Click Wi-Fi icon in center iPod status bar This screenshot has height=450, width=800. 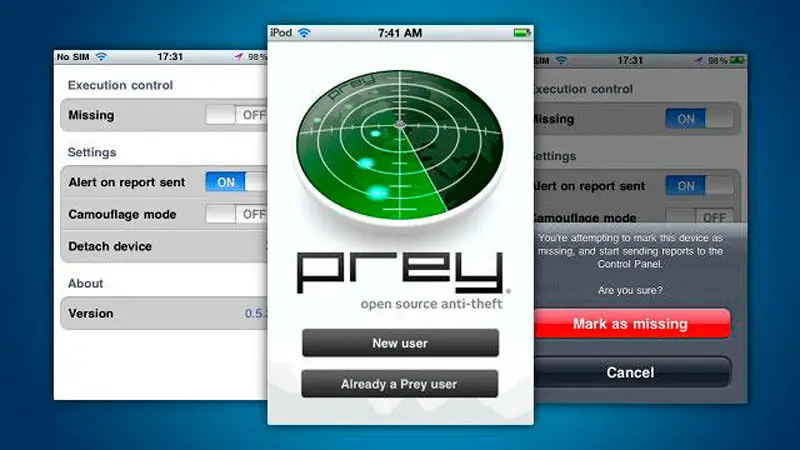tap(304, 33)
